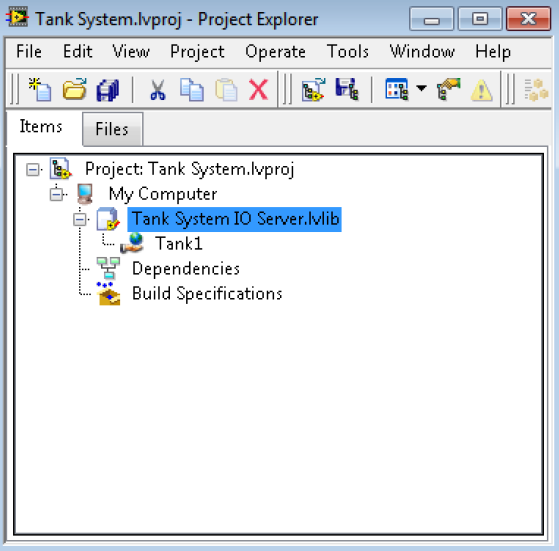The image size is (559, 551).
Task: Click the New Project toolbar icon
Action: coord(40,89)
